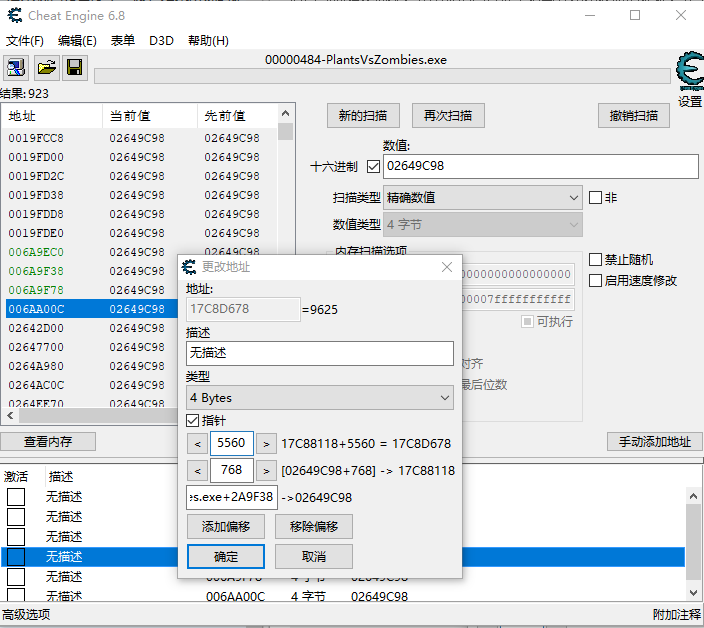Screen dimensions: 704x628
Task: Click scroll up arrow in address list
Action: click(286, 113)
